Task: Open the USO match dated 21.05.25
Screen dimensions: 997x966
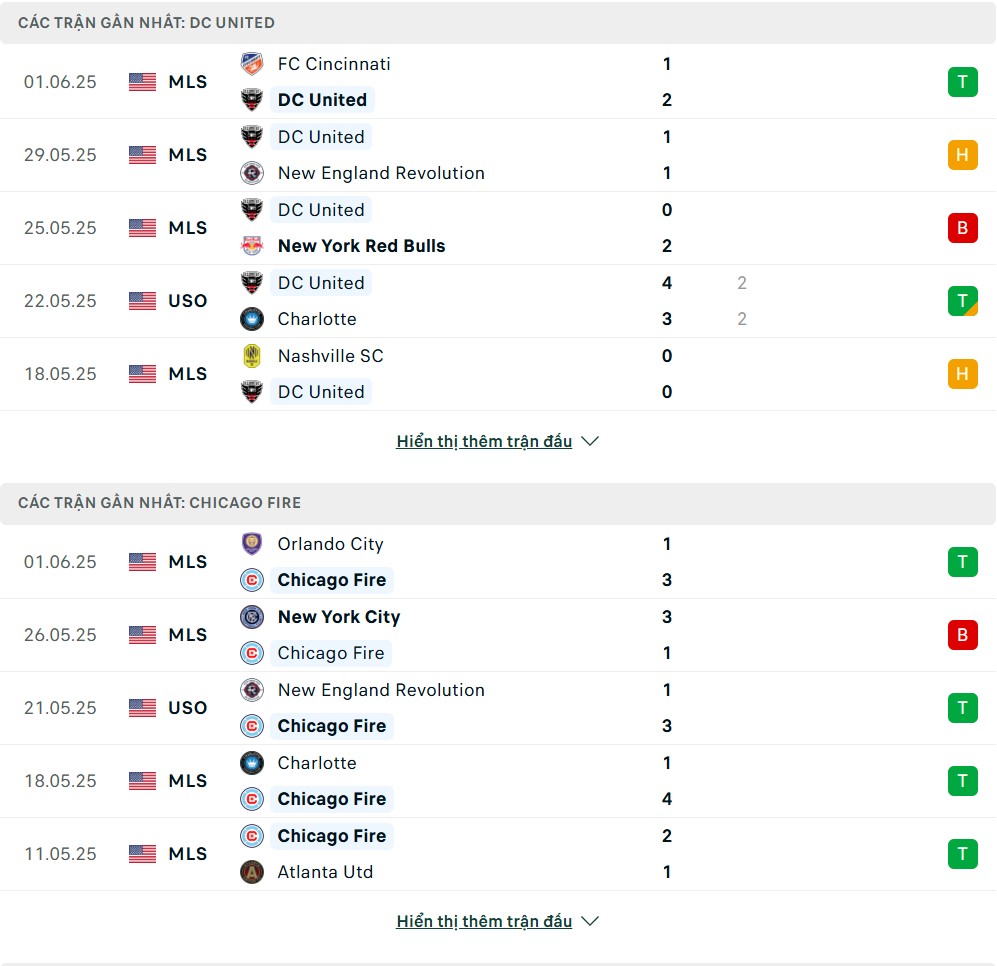Action: tap(498, 708)
